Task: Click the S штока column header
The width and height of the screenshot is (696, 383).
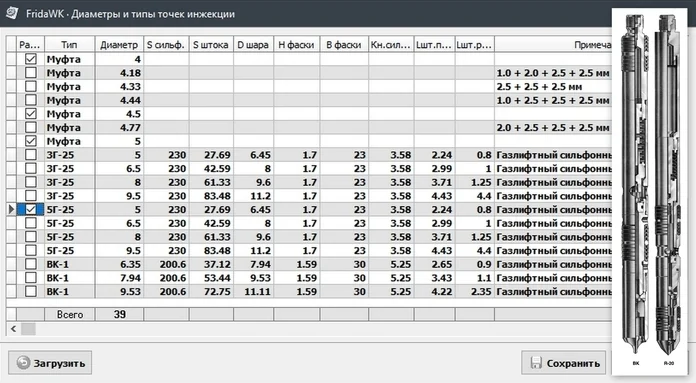Action: click(x=211, y=44)
